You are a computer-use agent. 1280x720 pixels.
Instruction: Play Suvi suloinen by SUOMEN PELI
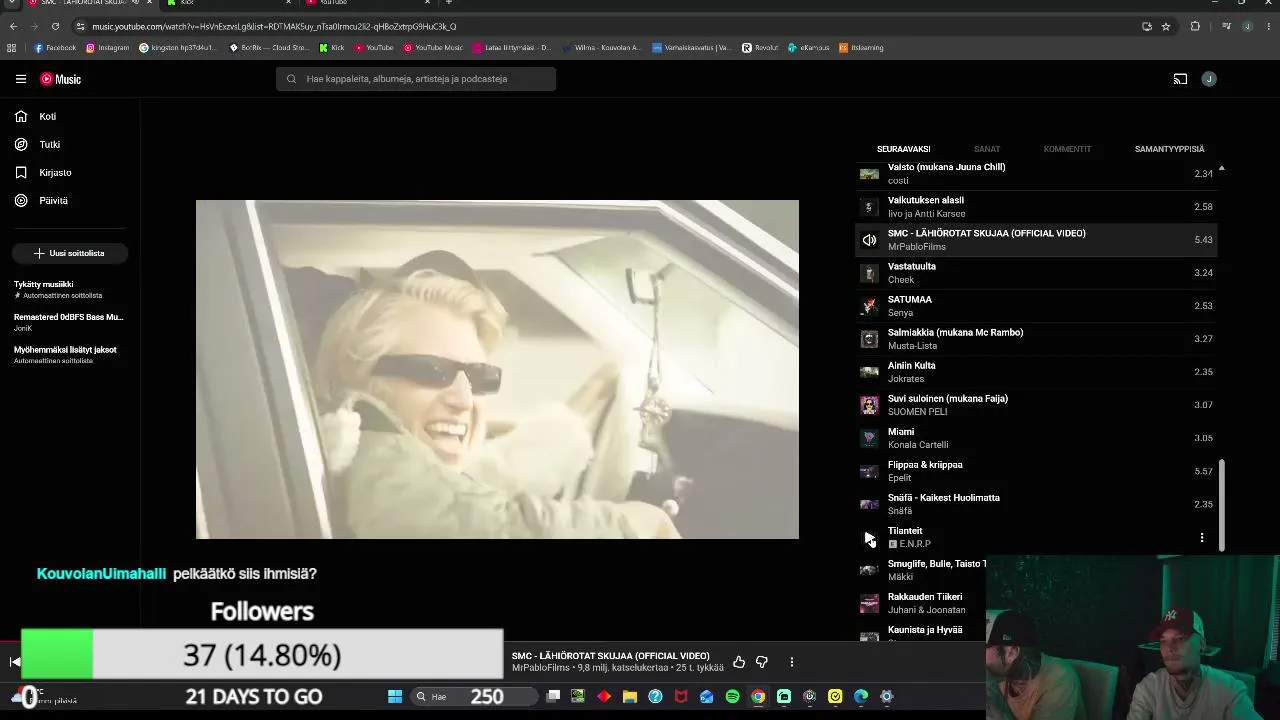(1036, 405)
